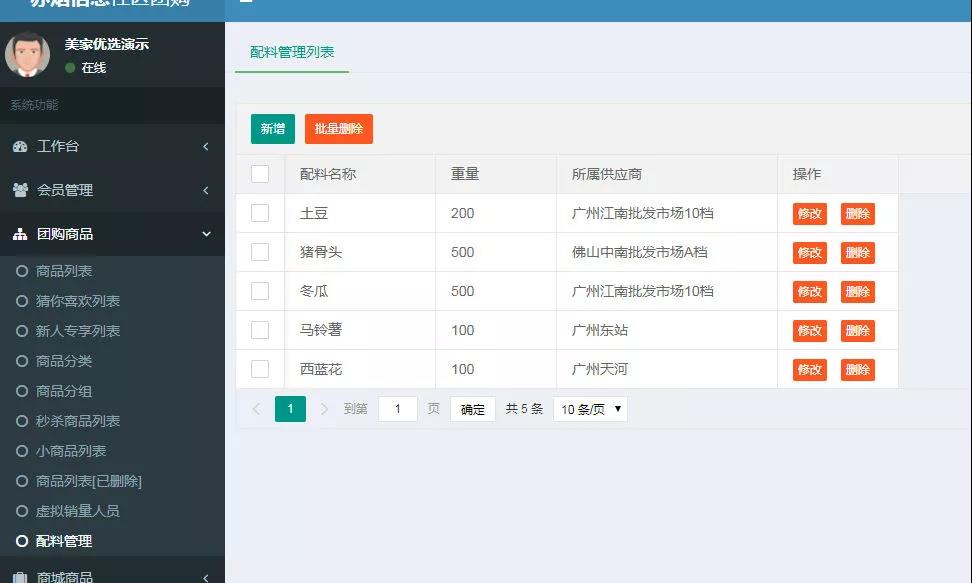Open 商品分类 in the sidebar
Image resolution: width=972 pixels, height=583 pixels.
64,361
